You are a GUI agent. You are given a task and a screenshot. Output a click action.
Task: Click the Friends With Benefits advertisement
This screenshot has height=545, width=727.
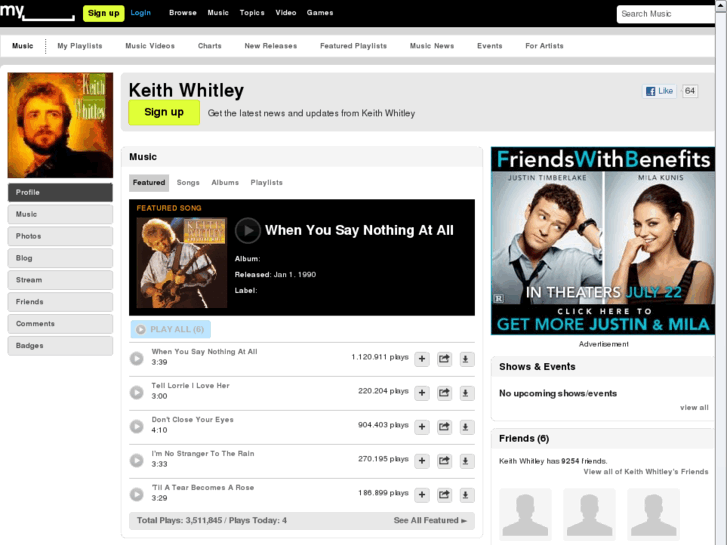coord(603,241)
